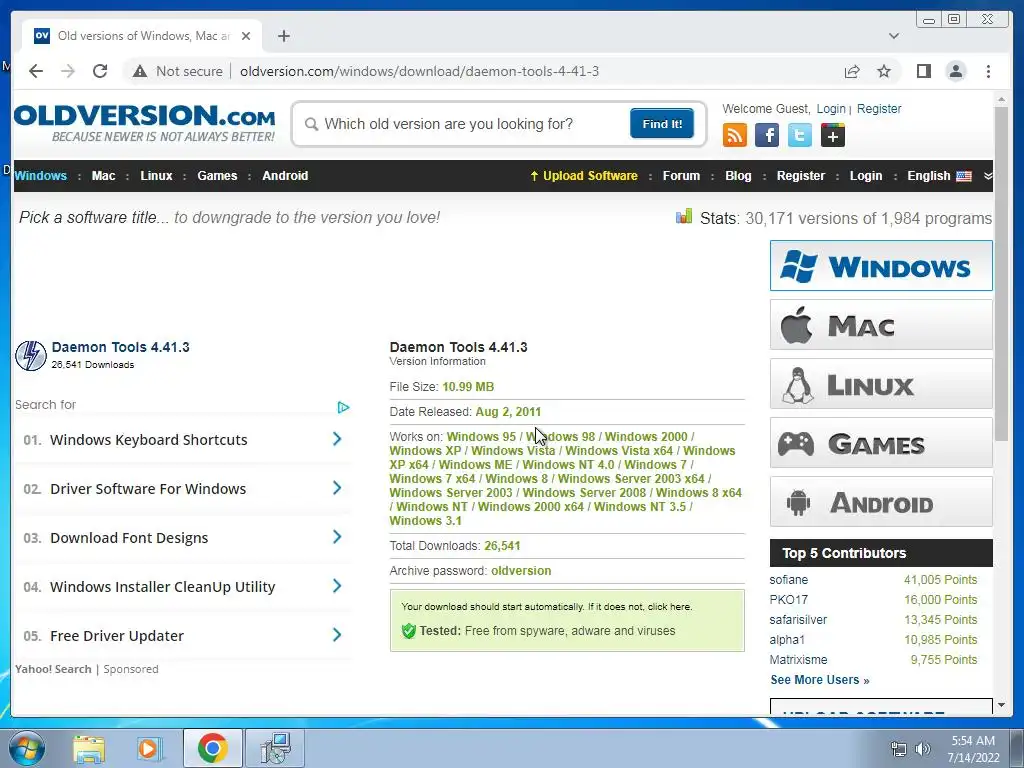Close the Old versions of Windows tab
This screenshot has height=768, width=1024.
(x=246, y=36)
